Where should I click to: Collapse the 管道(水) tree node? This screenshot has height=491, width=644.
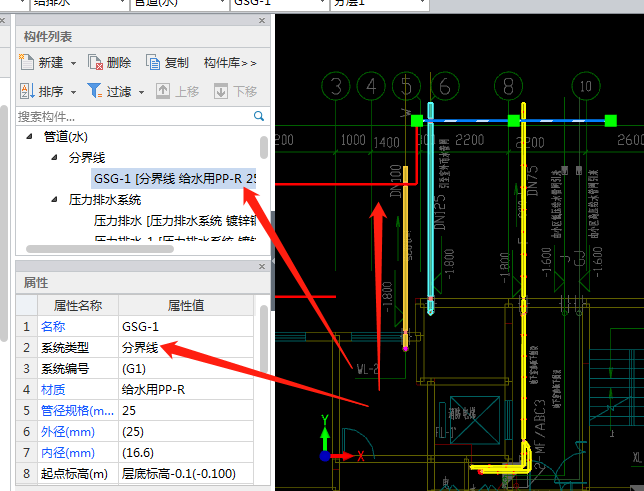click(x=29, y=136)
